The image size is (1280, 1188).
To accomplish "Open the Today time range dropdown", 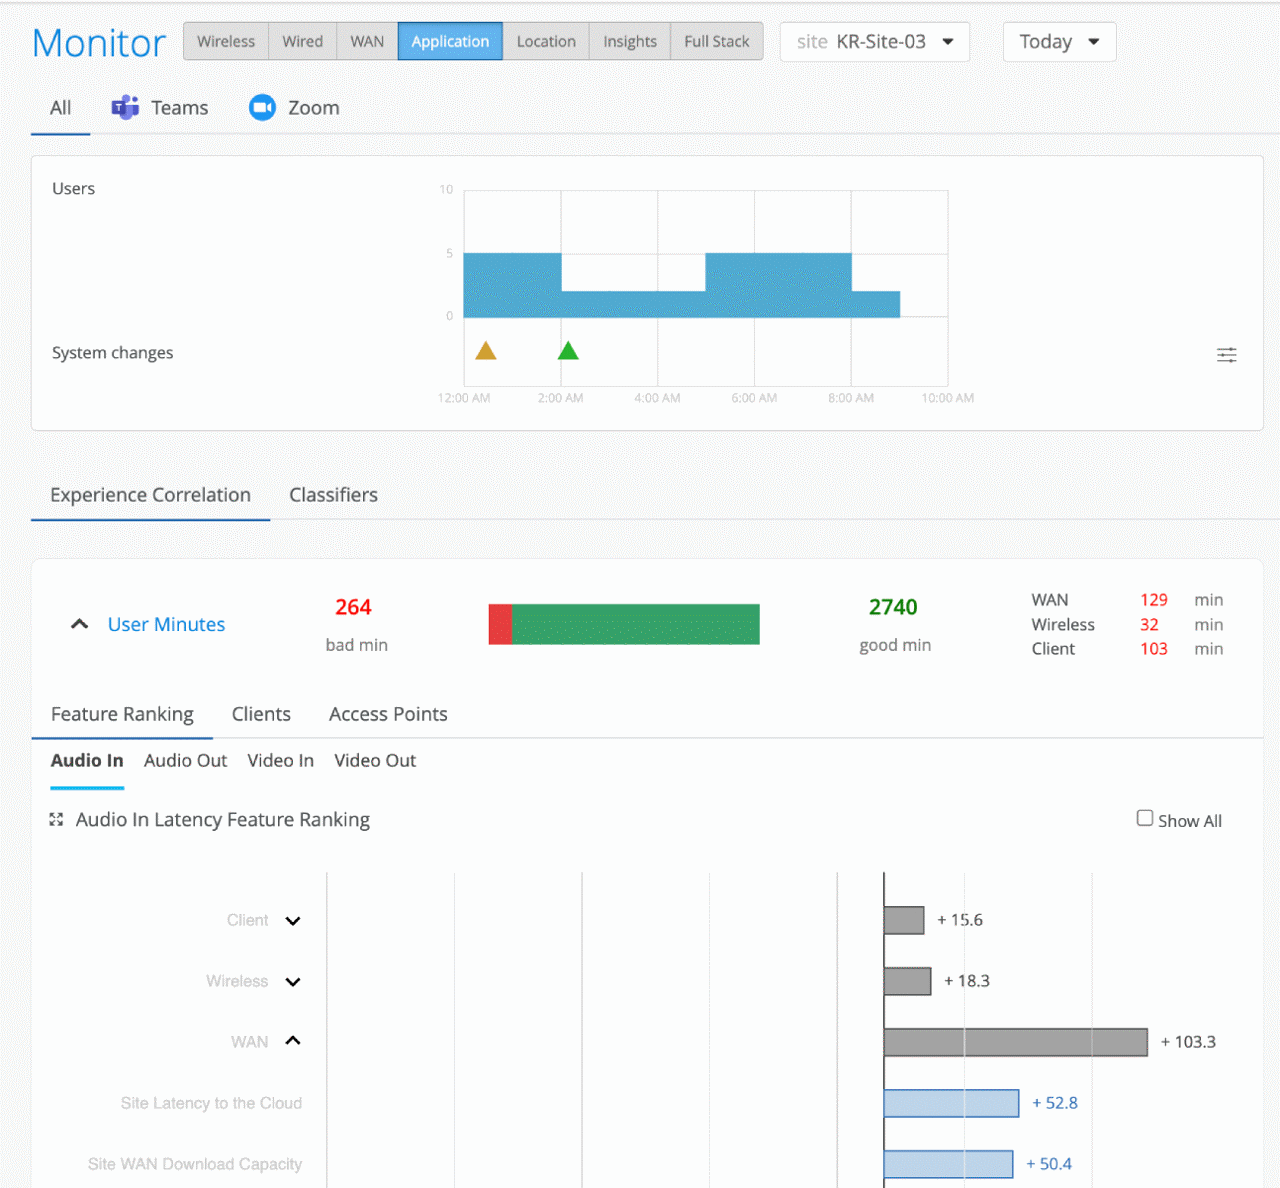I will tap(1059, 41).
